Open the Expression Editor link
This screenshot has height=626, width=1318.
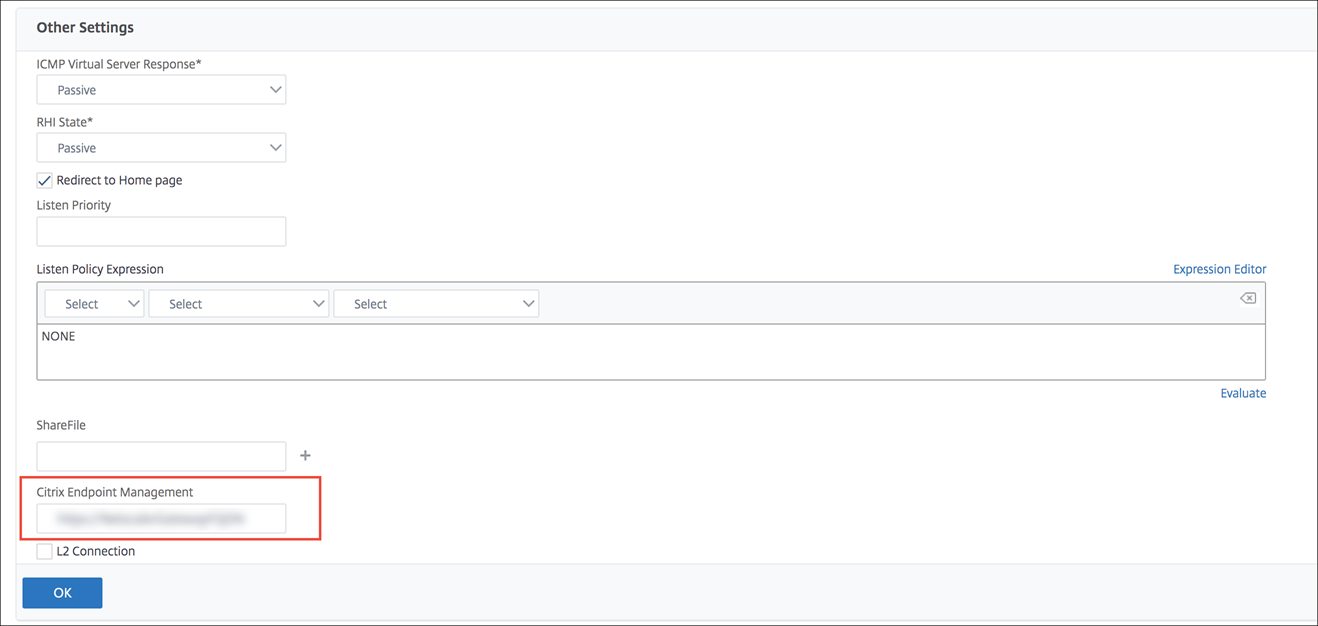(x=1219, y=269)
